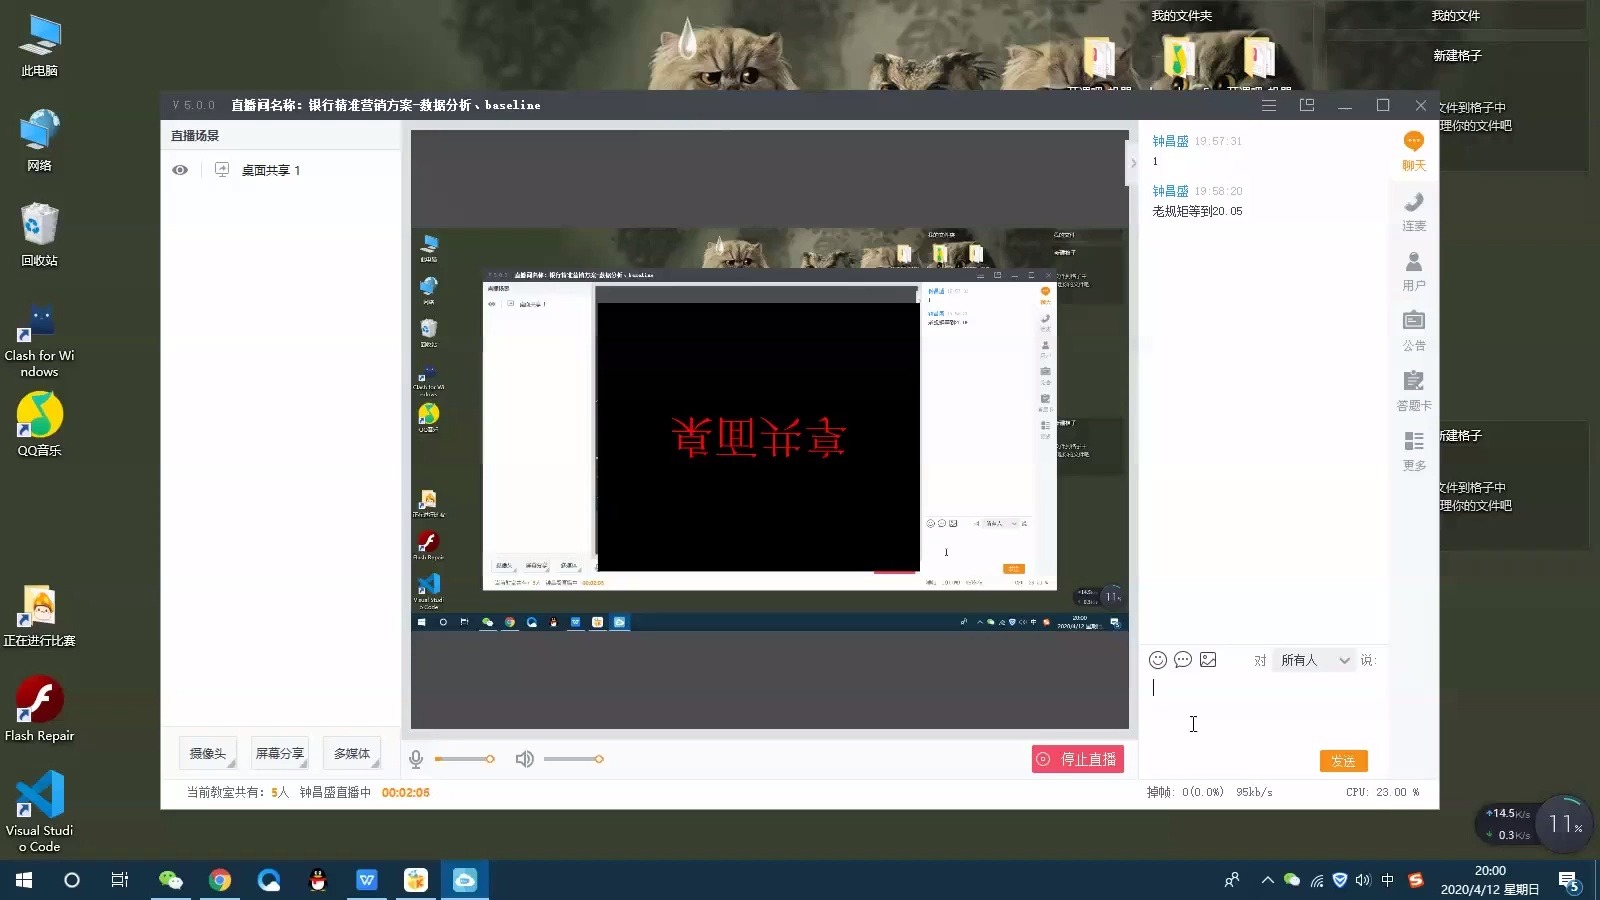Screen dimensions: 1600x900
Task: Toggle visibility of 桌面共享 1 scene
Action: 180,170
